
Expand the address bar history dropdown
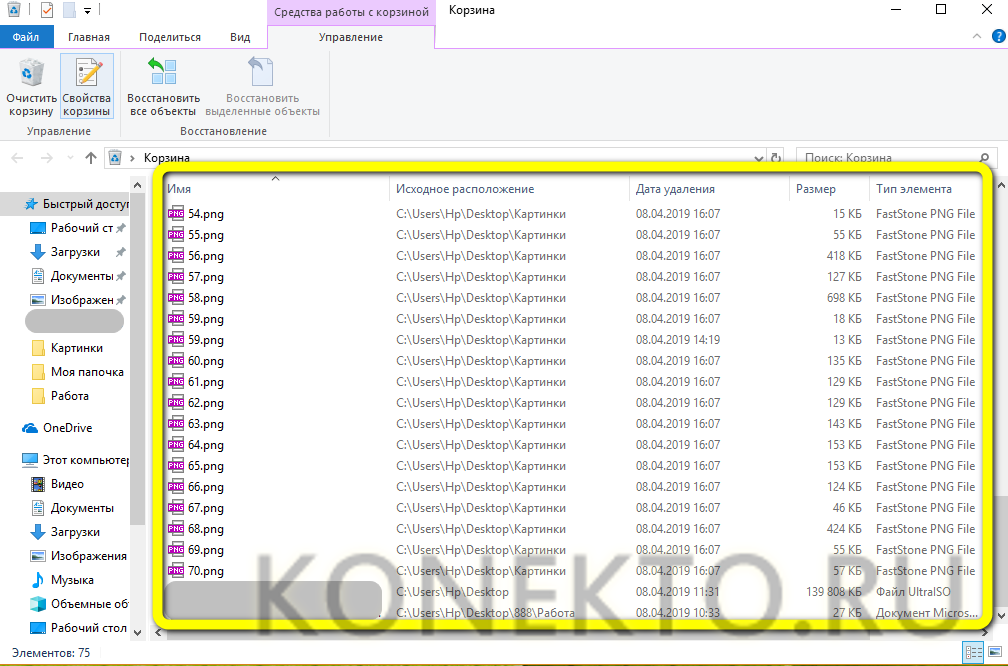click(759, 158)
